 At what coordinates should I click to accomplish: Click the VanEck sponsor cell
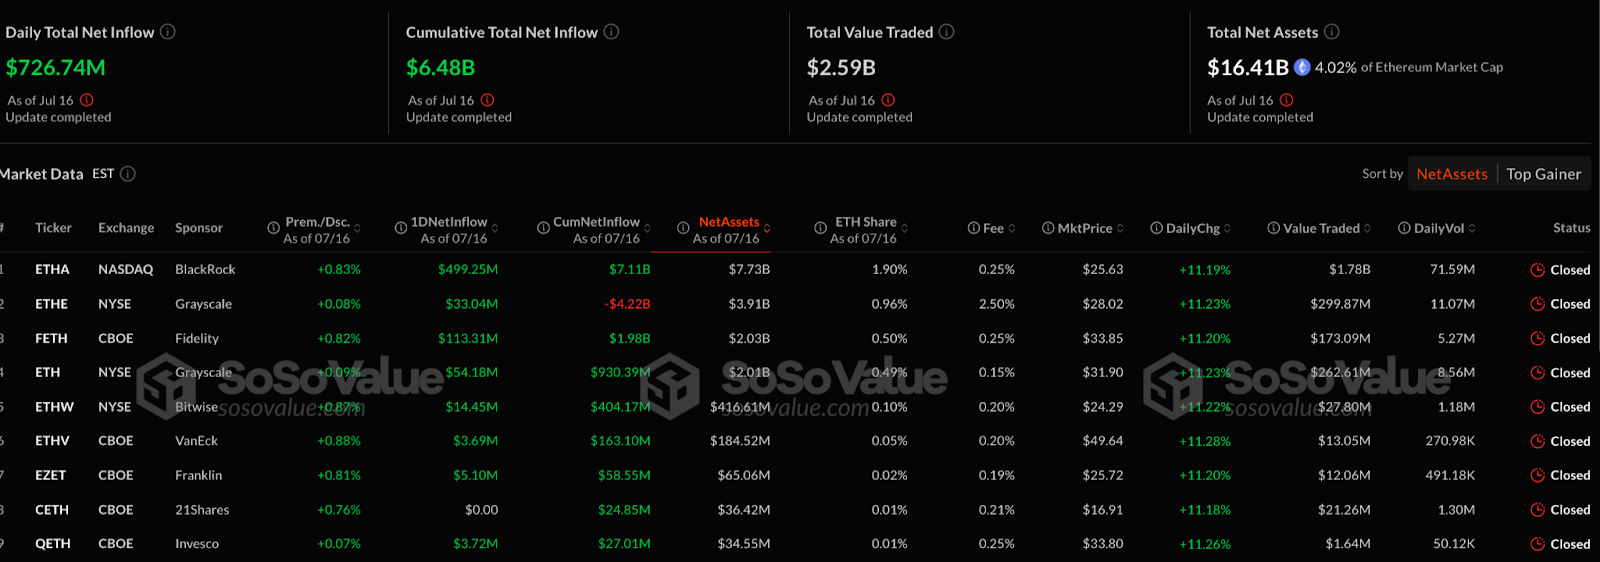pos(196,441)
